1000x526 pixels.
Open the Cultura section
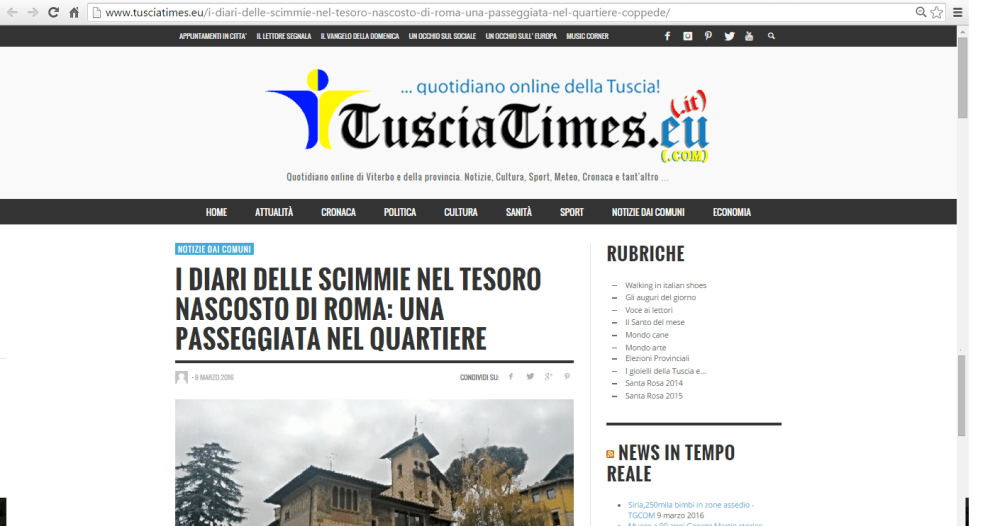click(x=461, y=212)
